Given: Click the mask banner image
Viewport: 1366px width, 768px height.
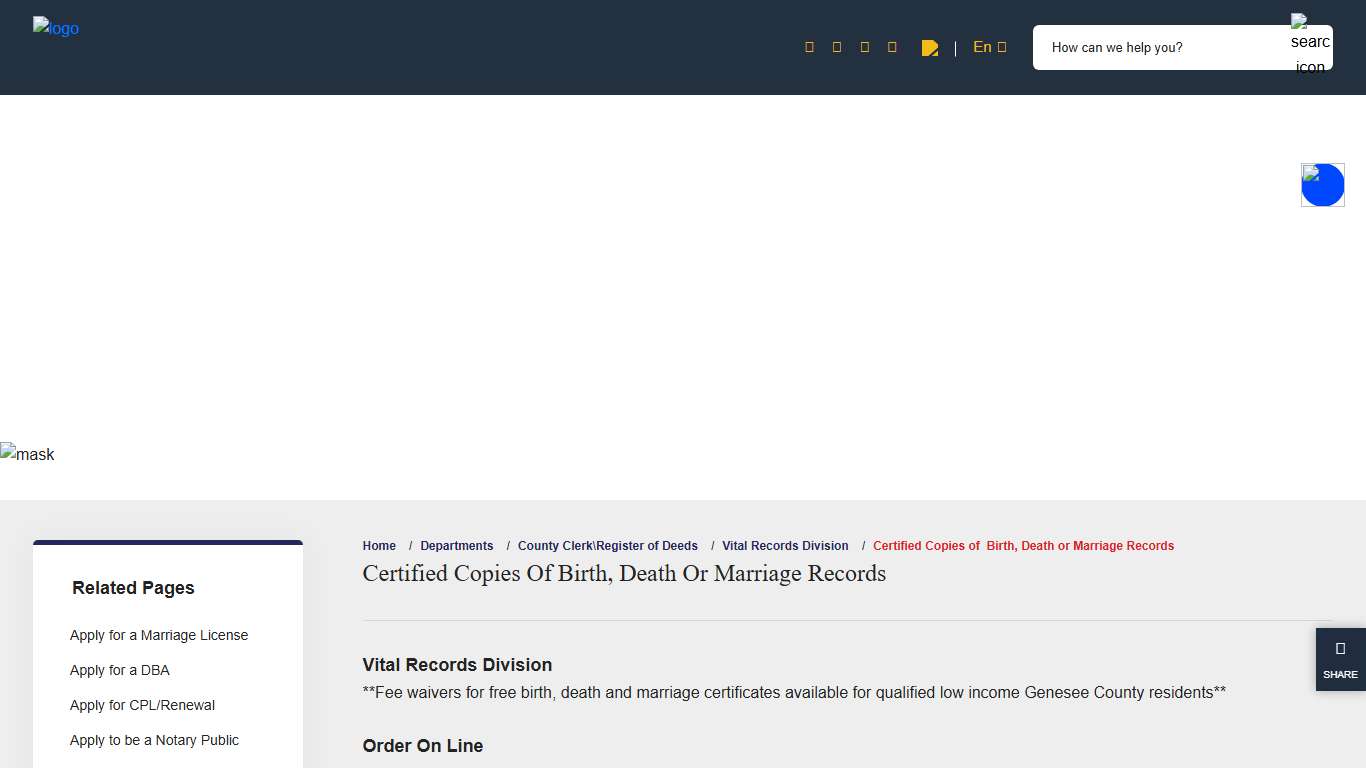Looking at the screenshot, I should [x=27, y=454].
